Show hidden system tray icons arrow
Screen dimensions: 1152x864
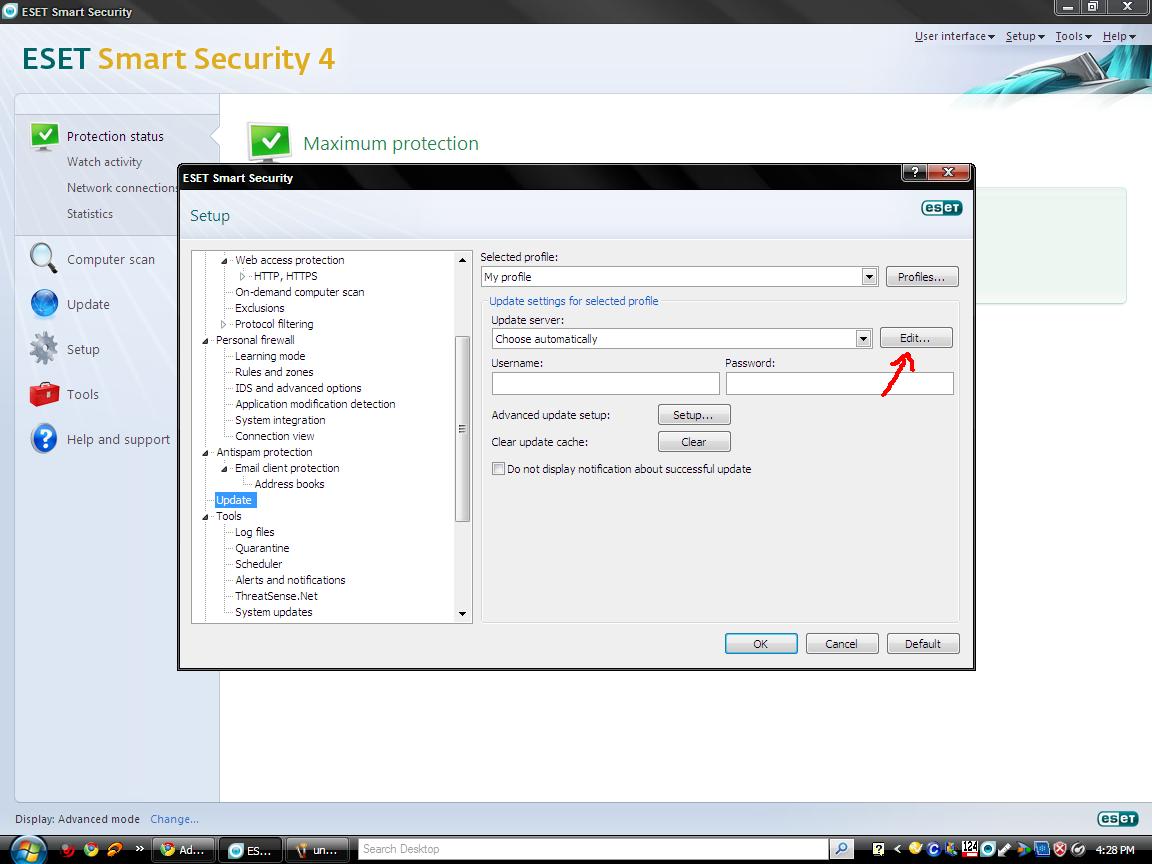pyautogui.click(x=897, y=850)
